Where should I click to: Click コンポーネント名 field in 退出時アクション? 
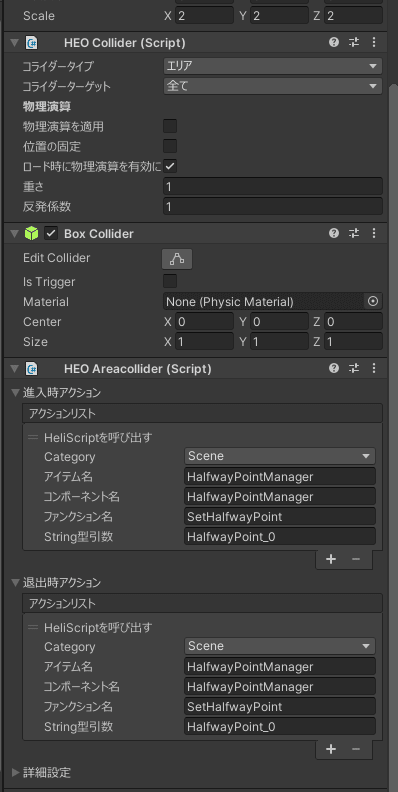(x=280, y=686)
